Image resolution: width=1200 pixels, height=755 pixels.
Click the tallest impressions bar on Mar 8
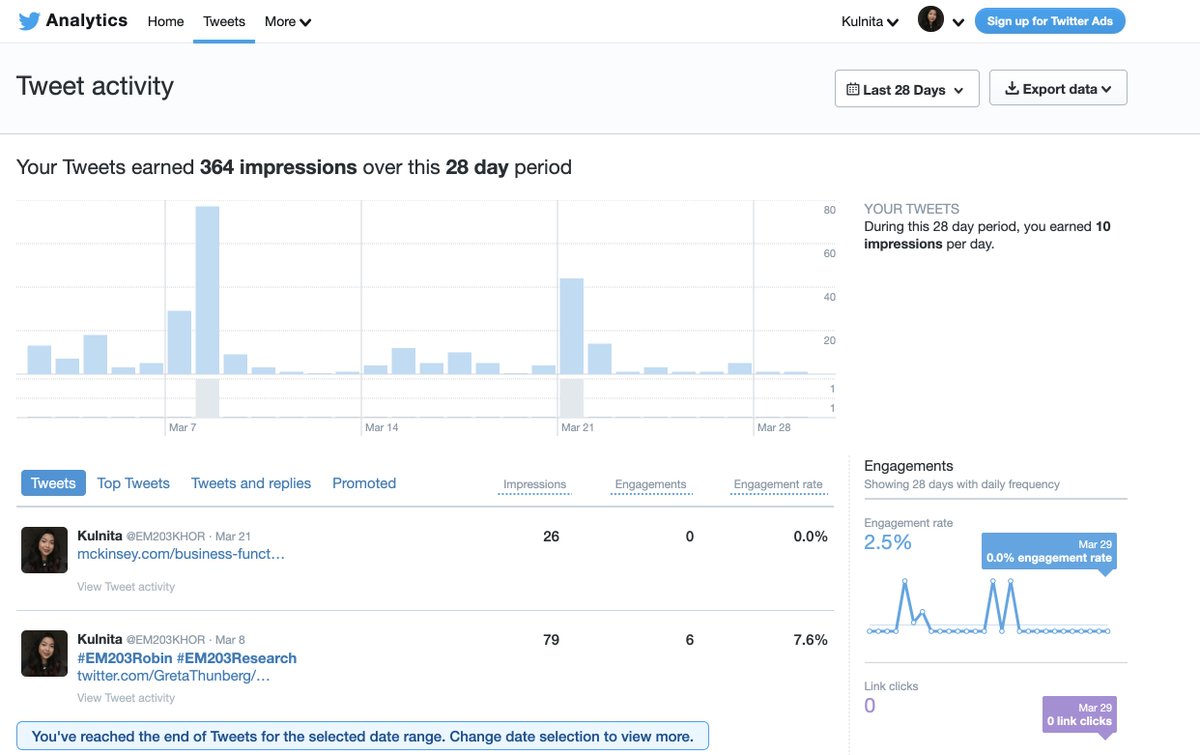(x=207, y=290)
